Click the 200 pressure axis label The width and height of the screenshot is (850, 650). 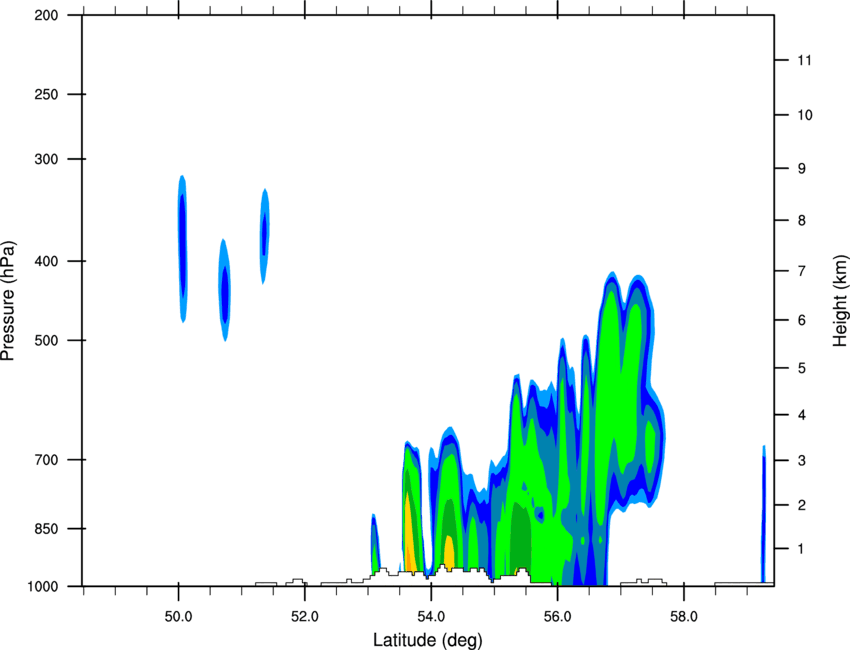[46, 15]
